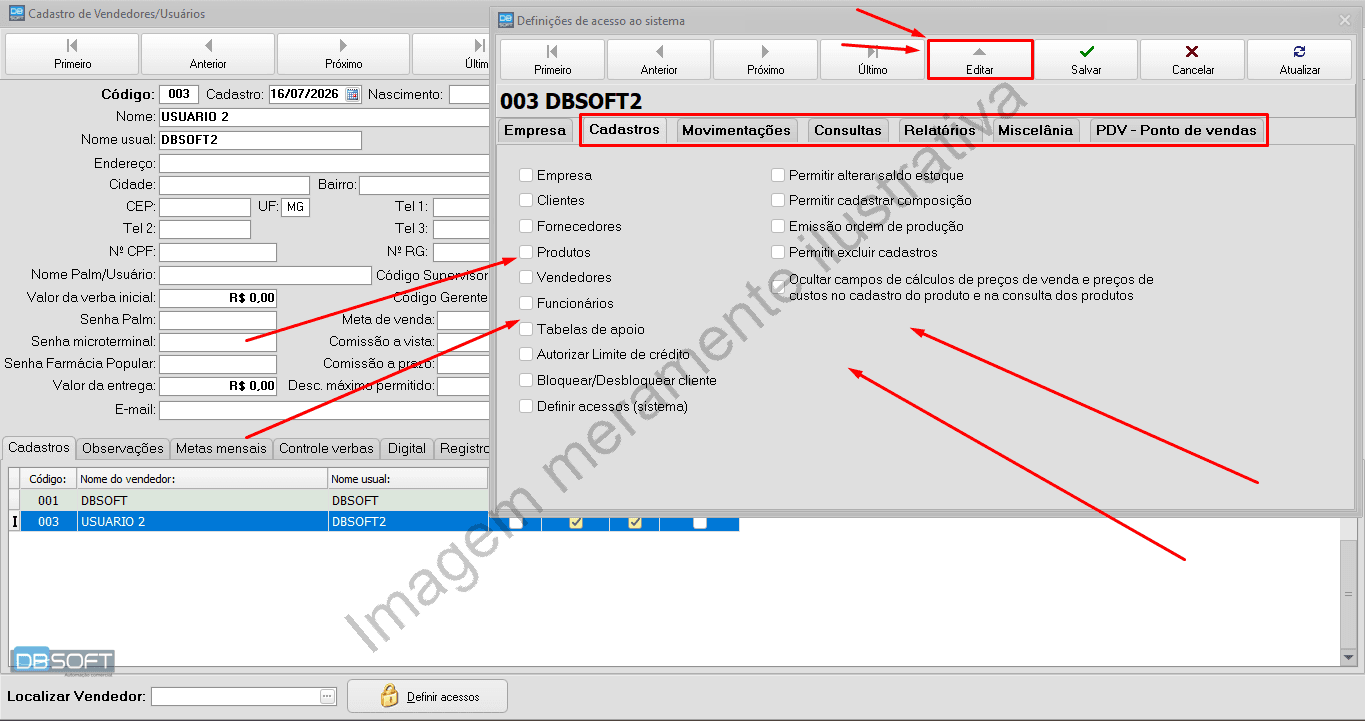Save changes with the green Salvar checkmark
Viewport: 1365px width, 721px height.
point(1086,59)
